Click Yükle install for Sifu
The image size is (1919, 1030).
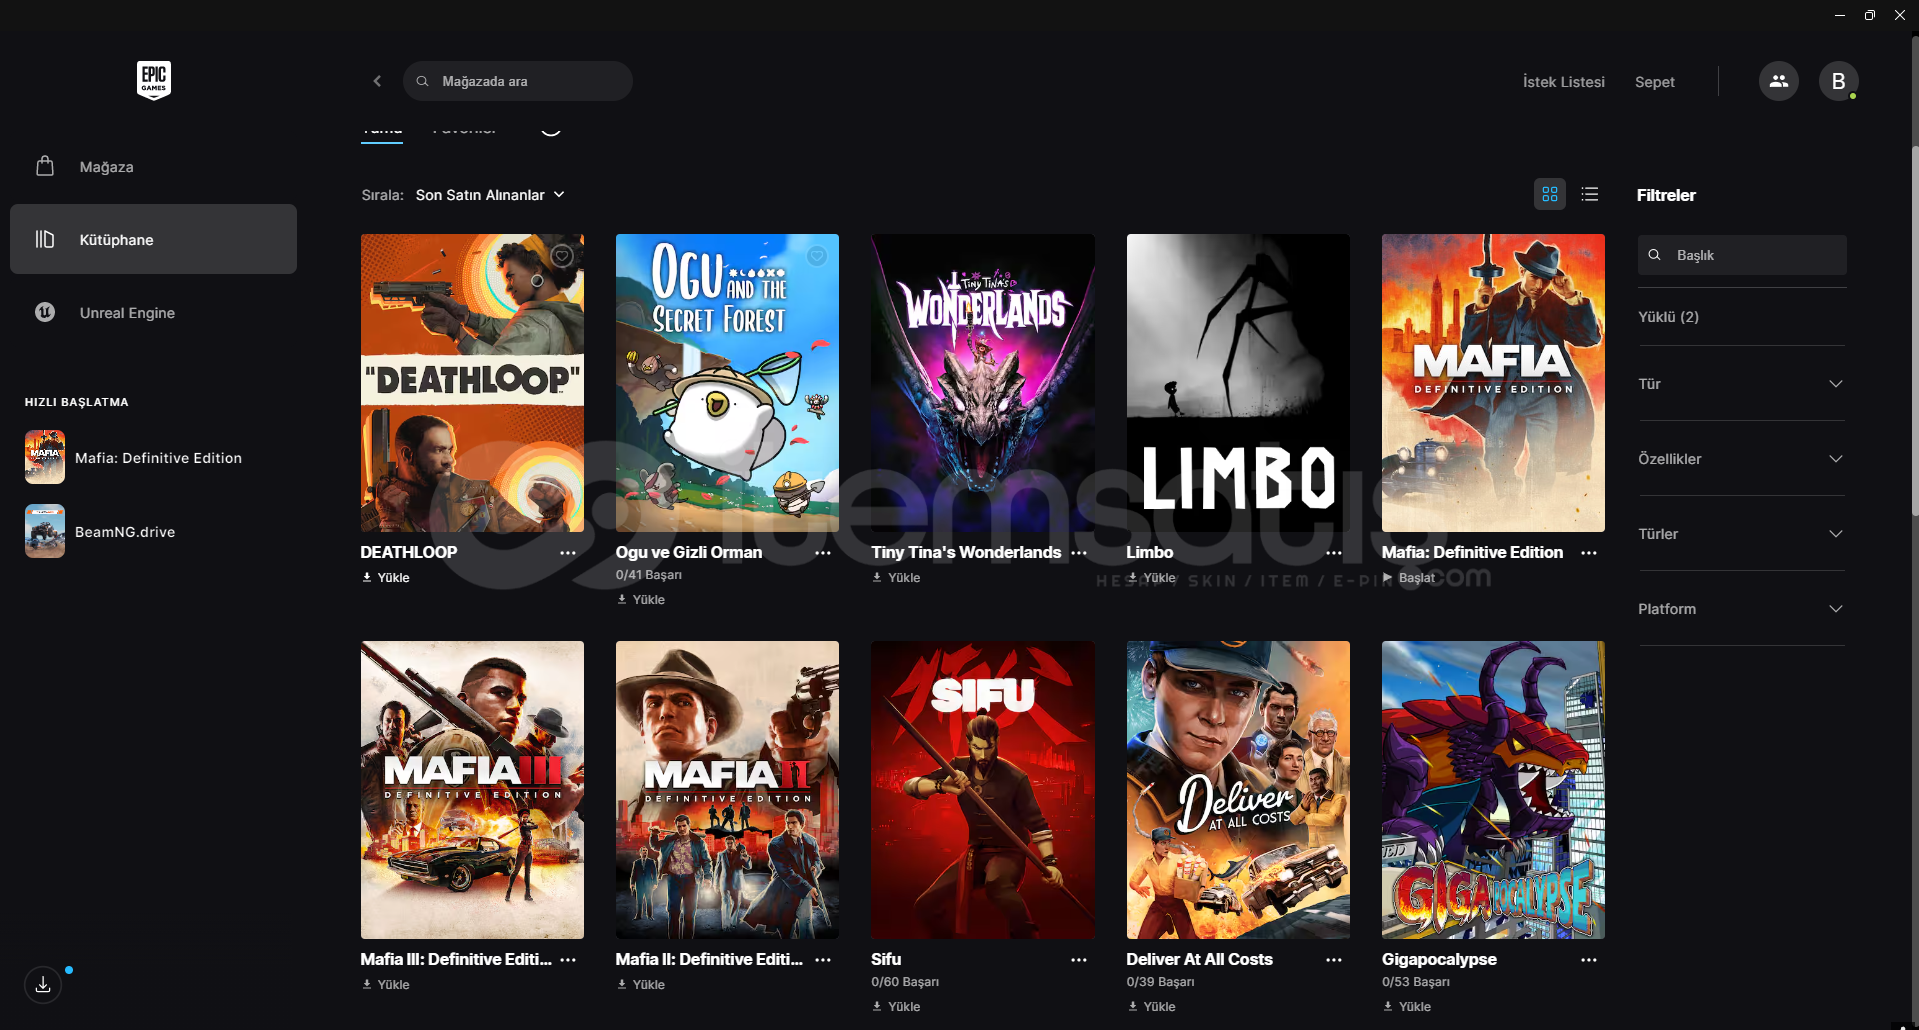[x=896, y=1007]
